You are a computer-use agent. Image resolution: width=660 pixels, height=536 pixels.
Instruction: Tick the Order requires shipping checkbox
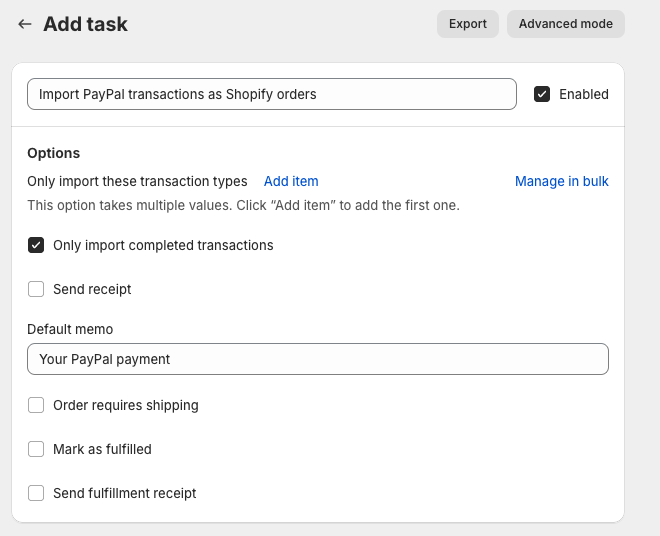click(36, 405)
